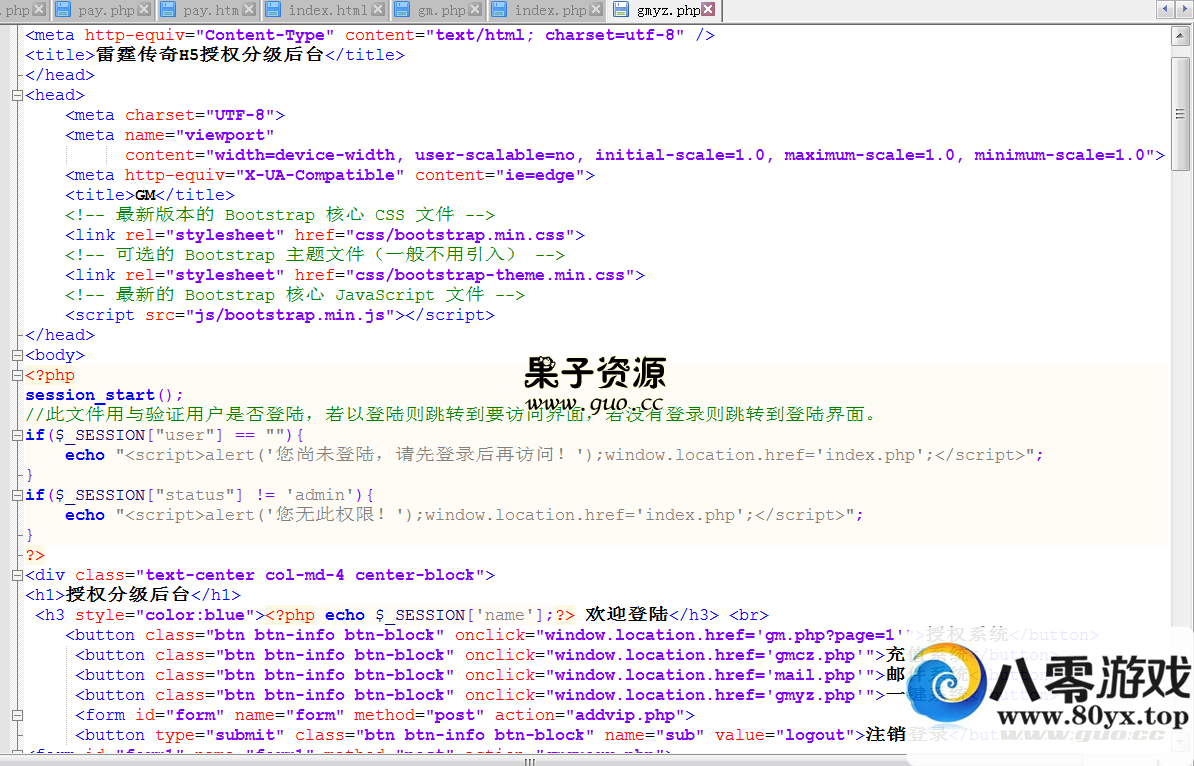Collapse the second <head> block fold marker
The image size is (1194, 766).
[x=17, y=95]
